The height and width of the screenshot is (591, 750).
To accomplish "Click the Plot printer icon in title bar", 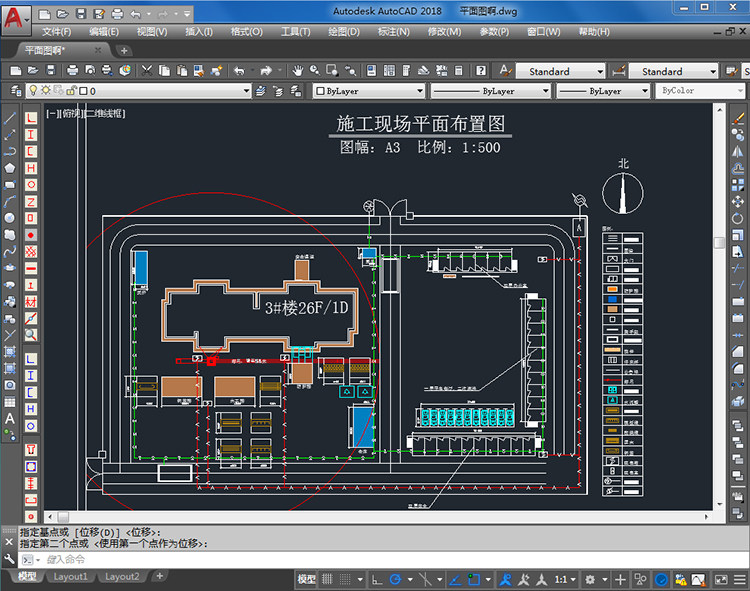I will [x=117, y=14].
